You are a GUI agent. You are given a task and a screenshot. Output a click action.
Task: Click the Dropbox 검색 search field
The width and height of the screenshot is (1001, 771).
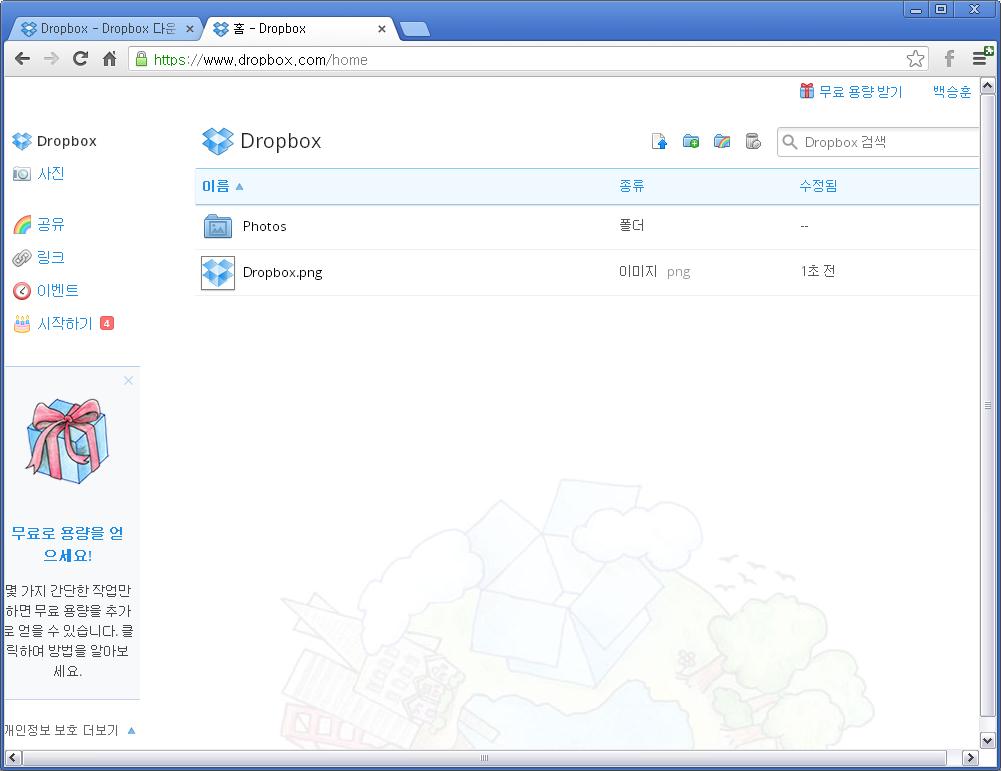point(878,142)
